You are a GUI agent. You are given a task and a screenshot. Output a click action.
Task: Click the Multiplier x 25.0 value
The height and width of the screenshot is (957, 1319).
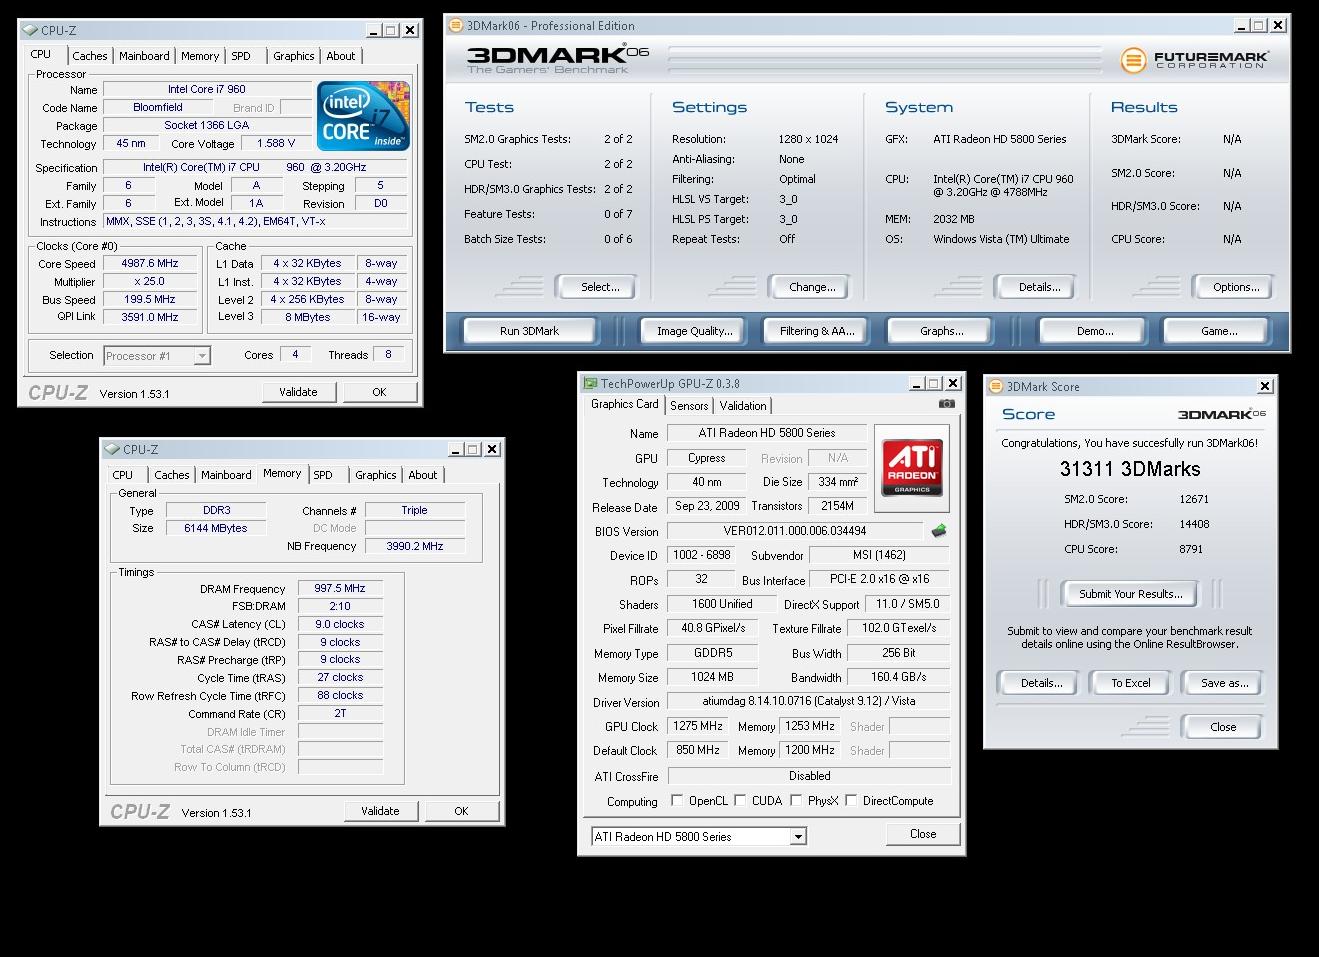pyautogui.click(x=150, y=282)
